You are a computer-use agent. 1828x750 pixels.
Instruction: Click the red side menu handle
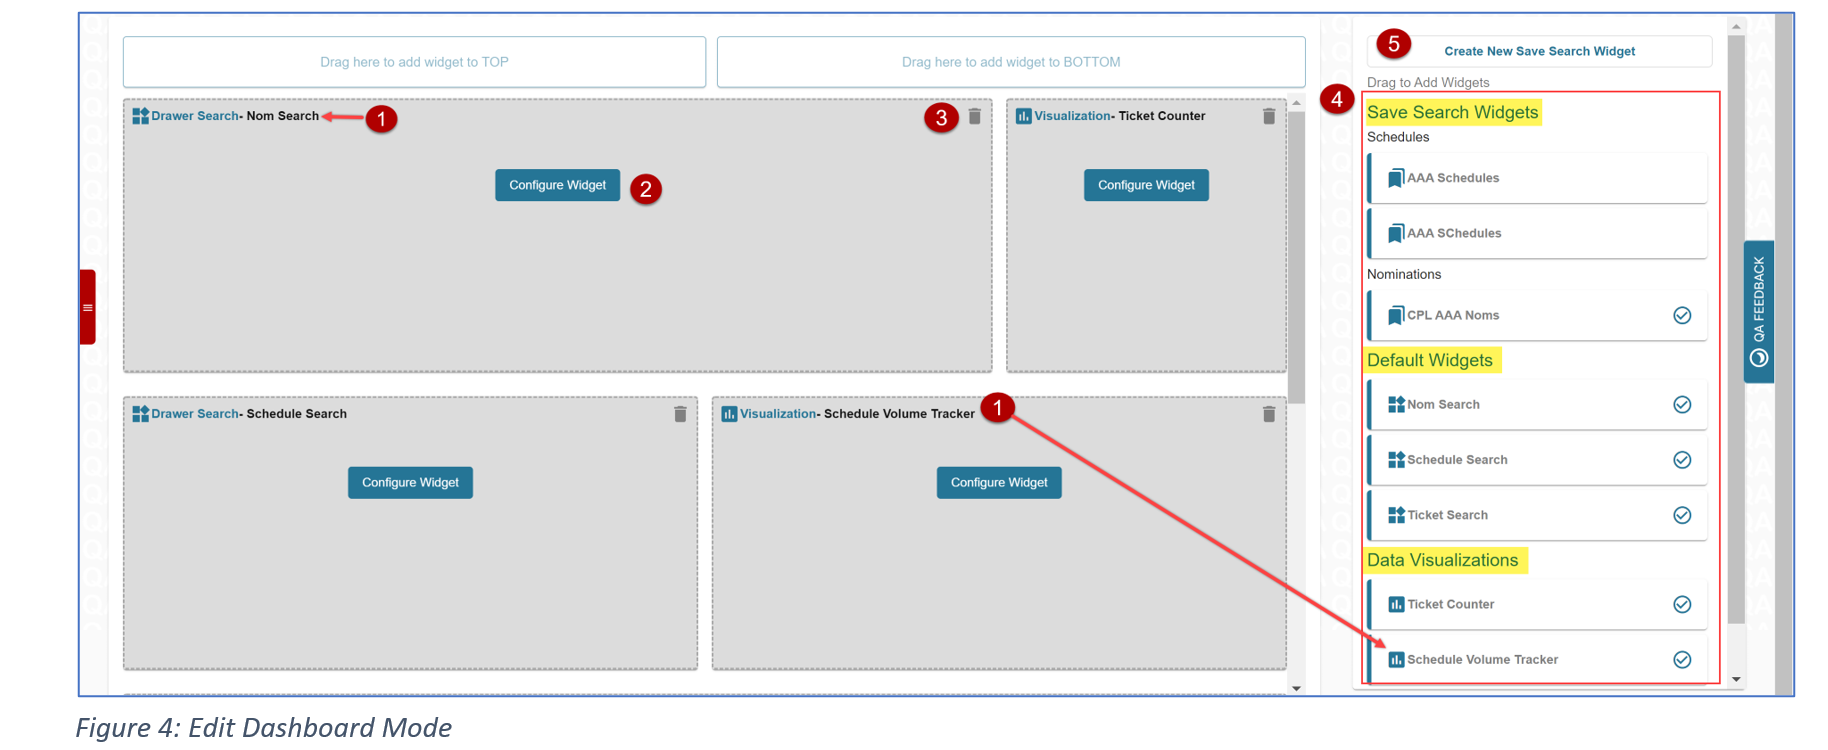pos(88,307)
